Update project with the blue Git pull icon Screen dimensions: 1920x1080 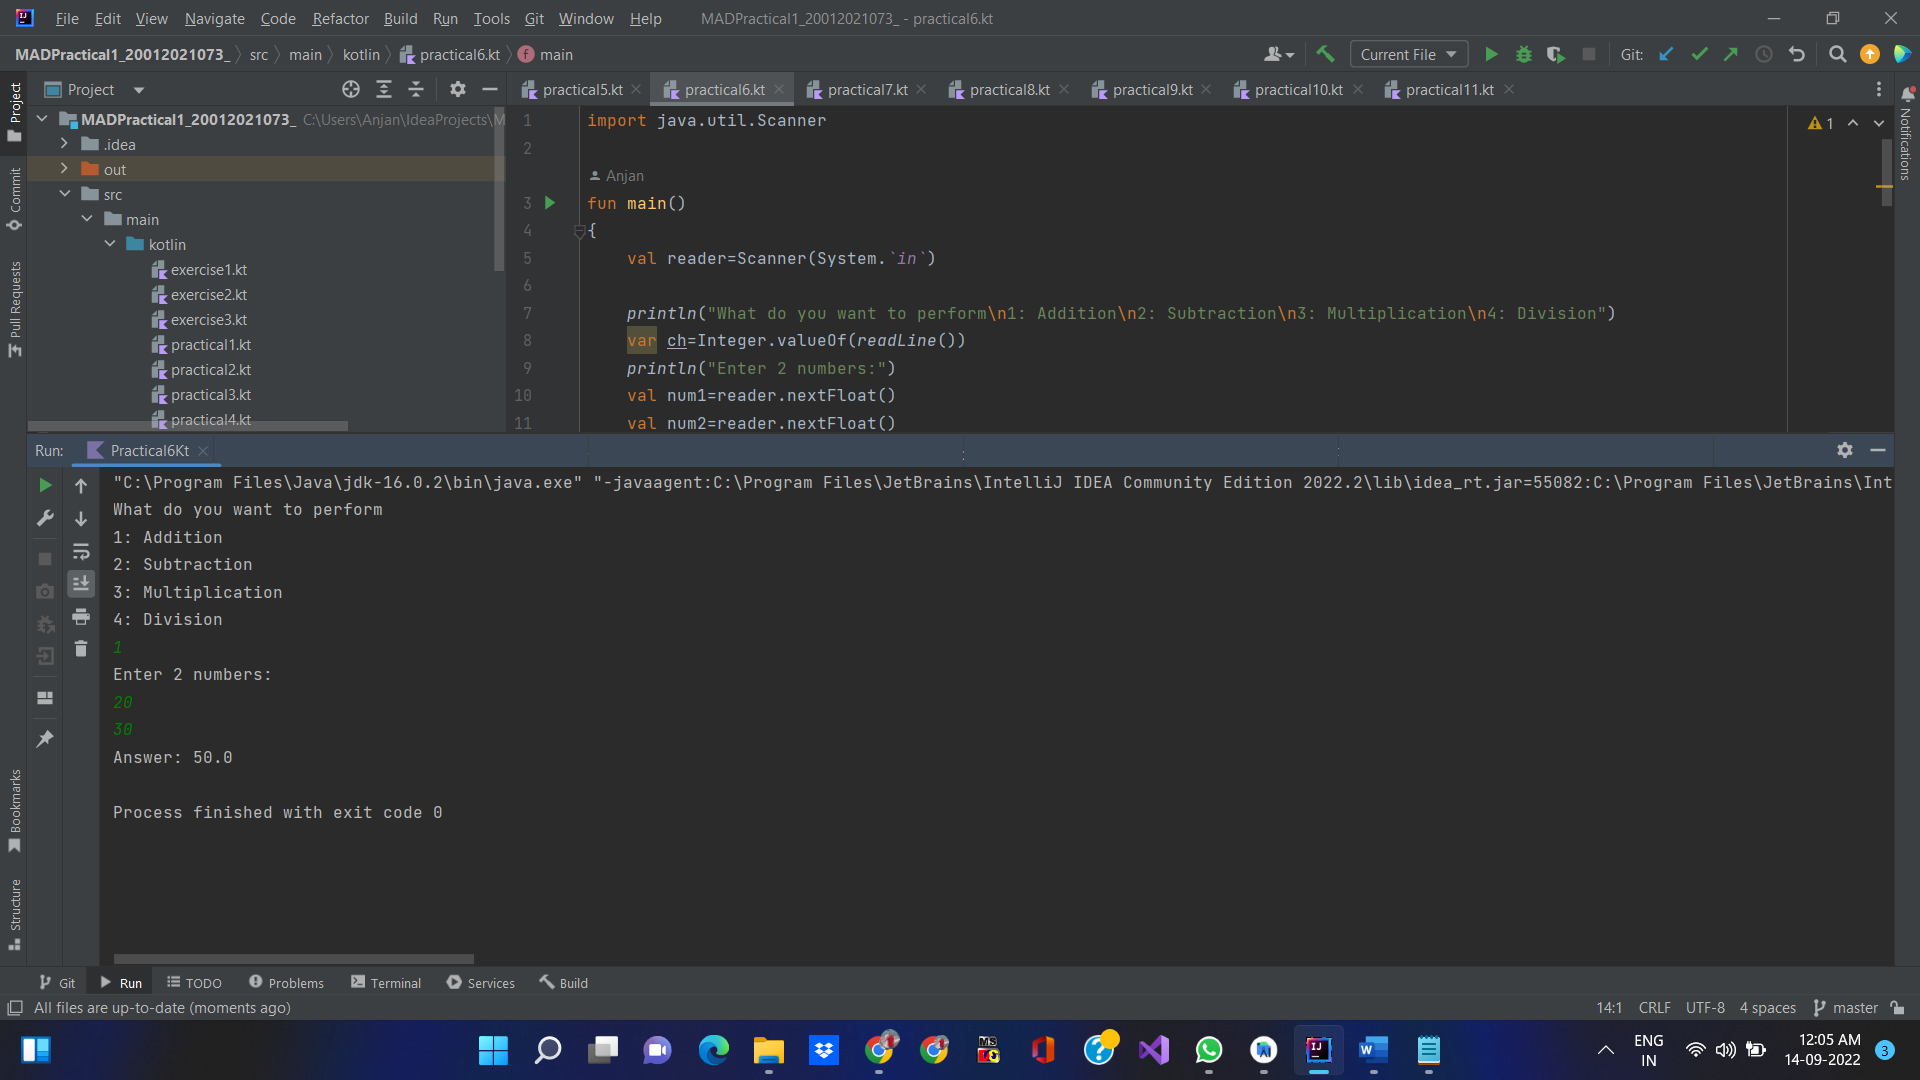1666,54
